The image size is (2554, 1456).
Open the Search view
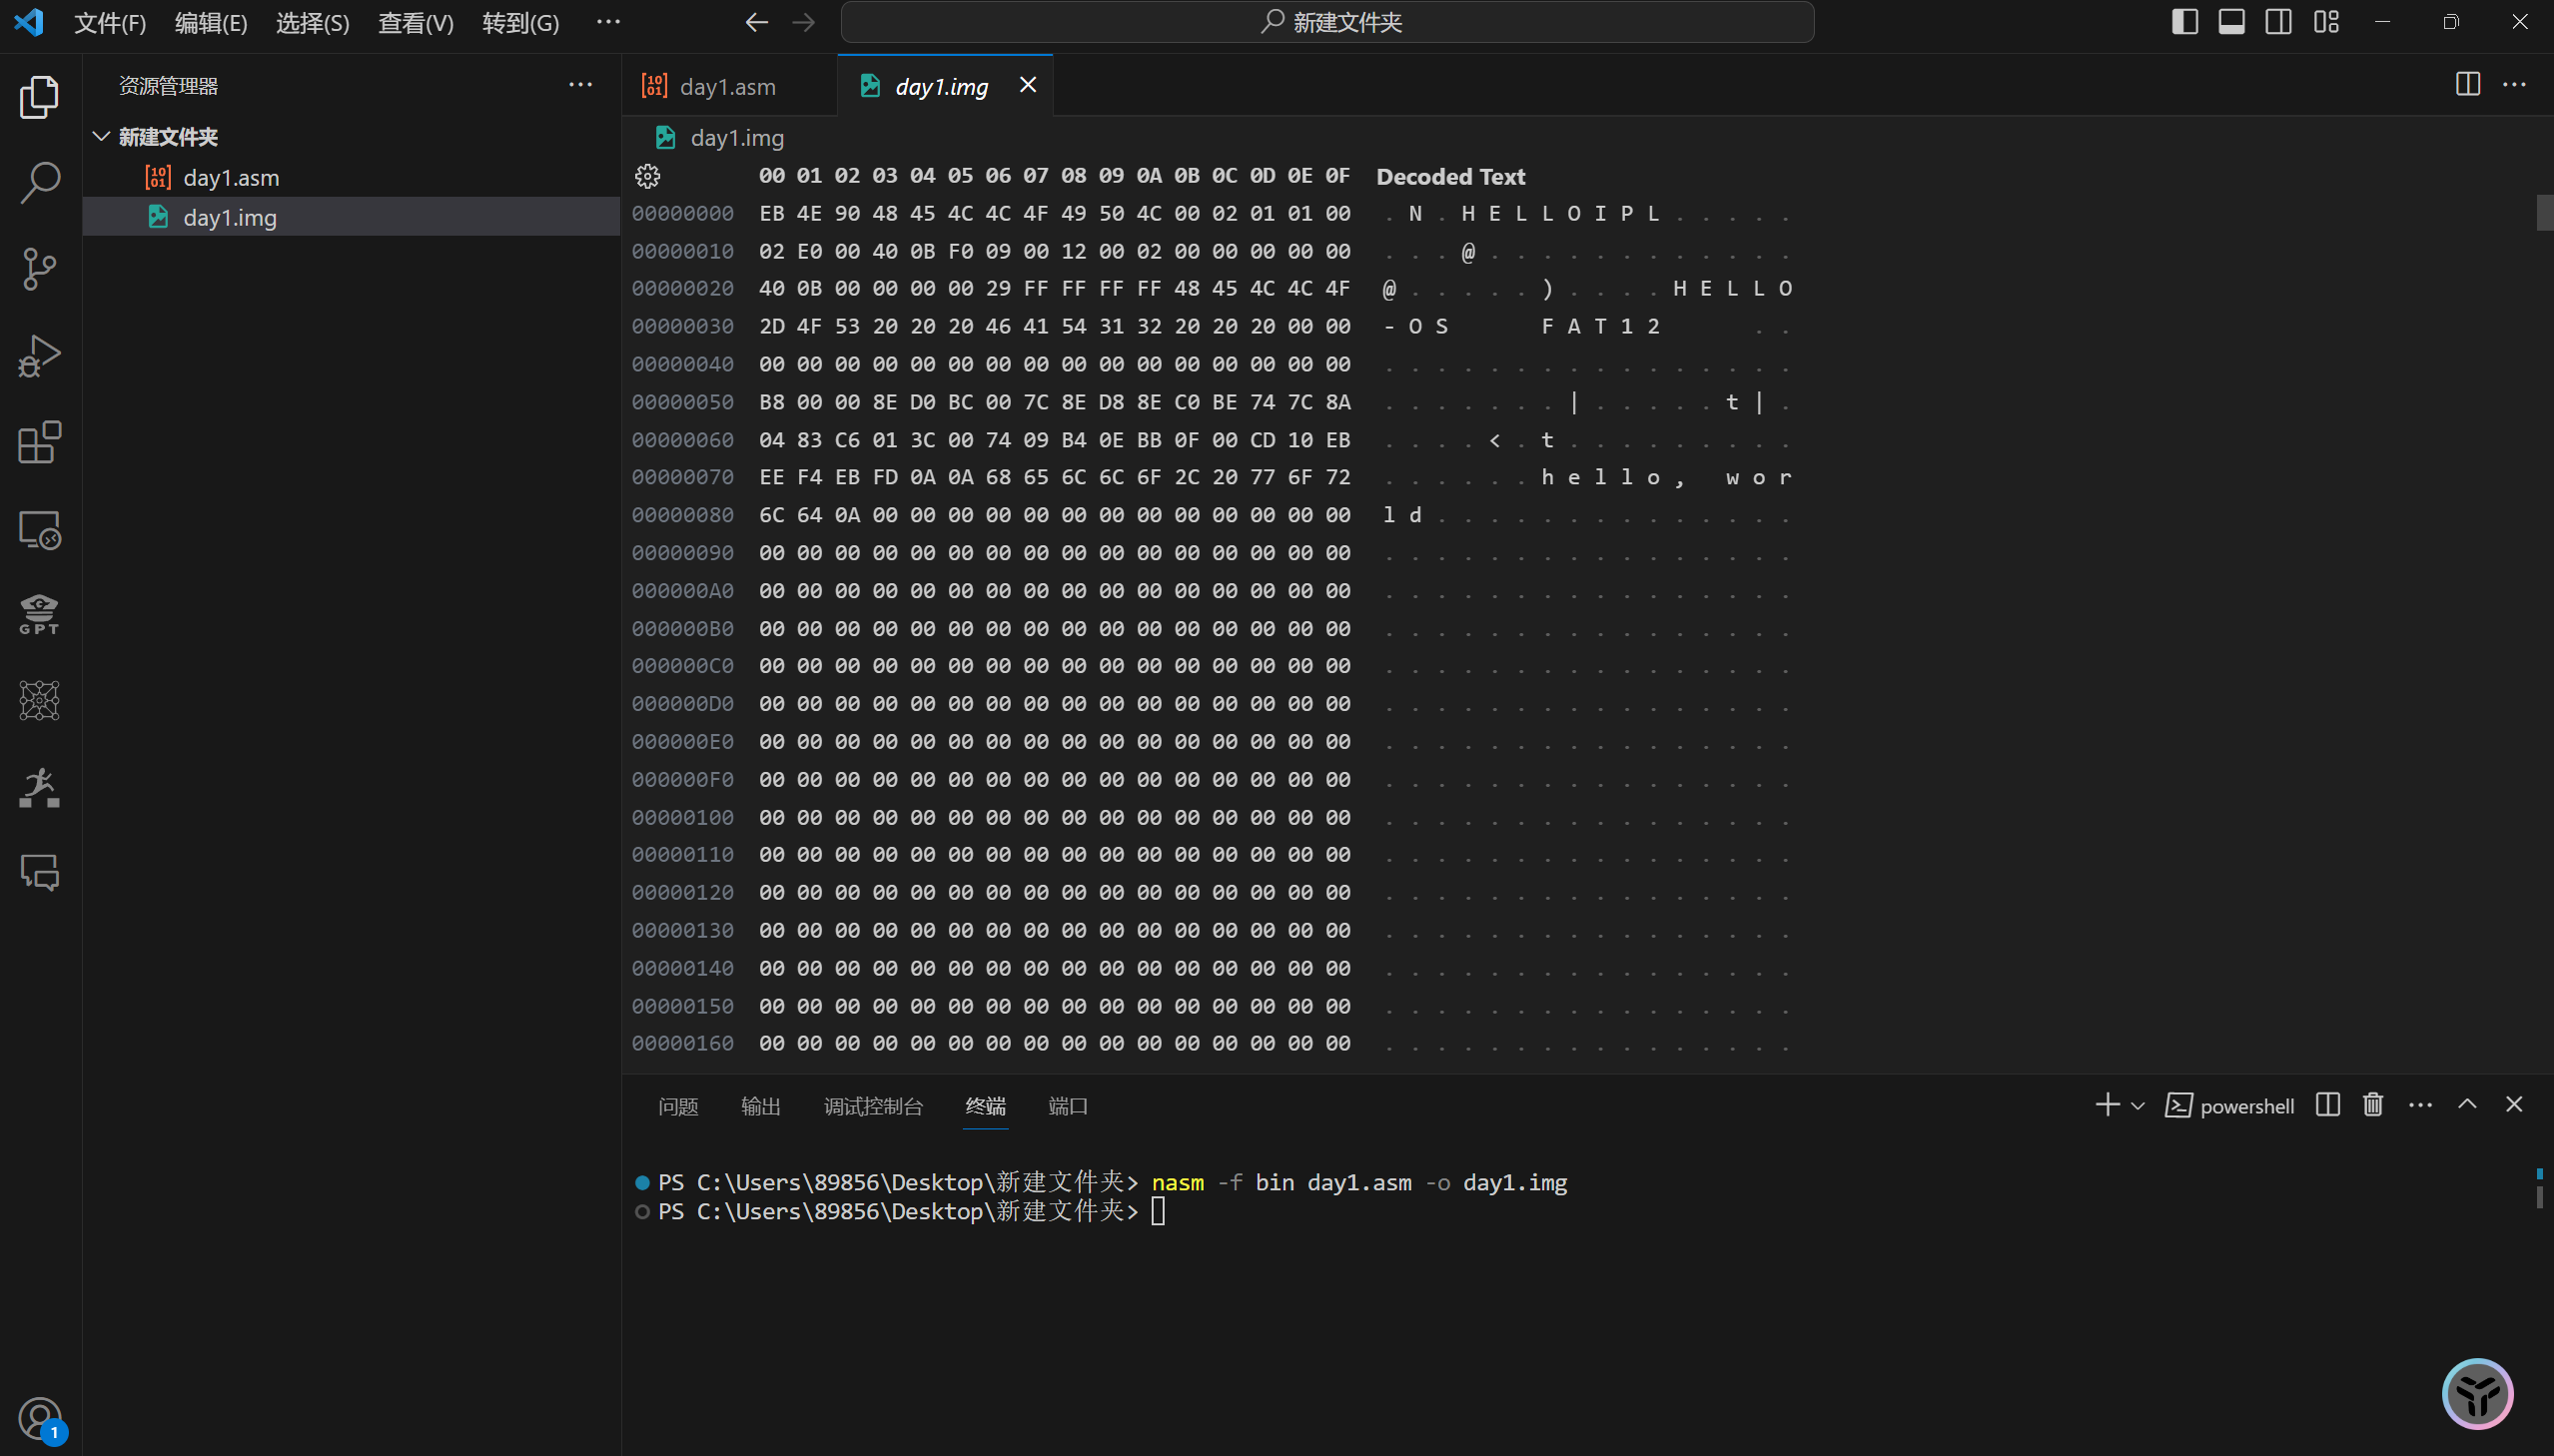pyautogui.click(x=40, y=183)
